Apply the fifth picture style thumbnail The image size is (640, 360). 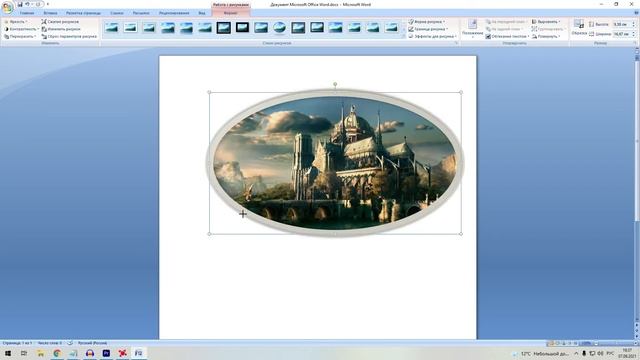[x=186, y=28]
